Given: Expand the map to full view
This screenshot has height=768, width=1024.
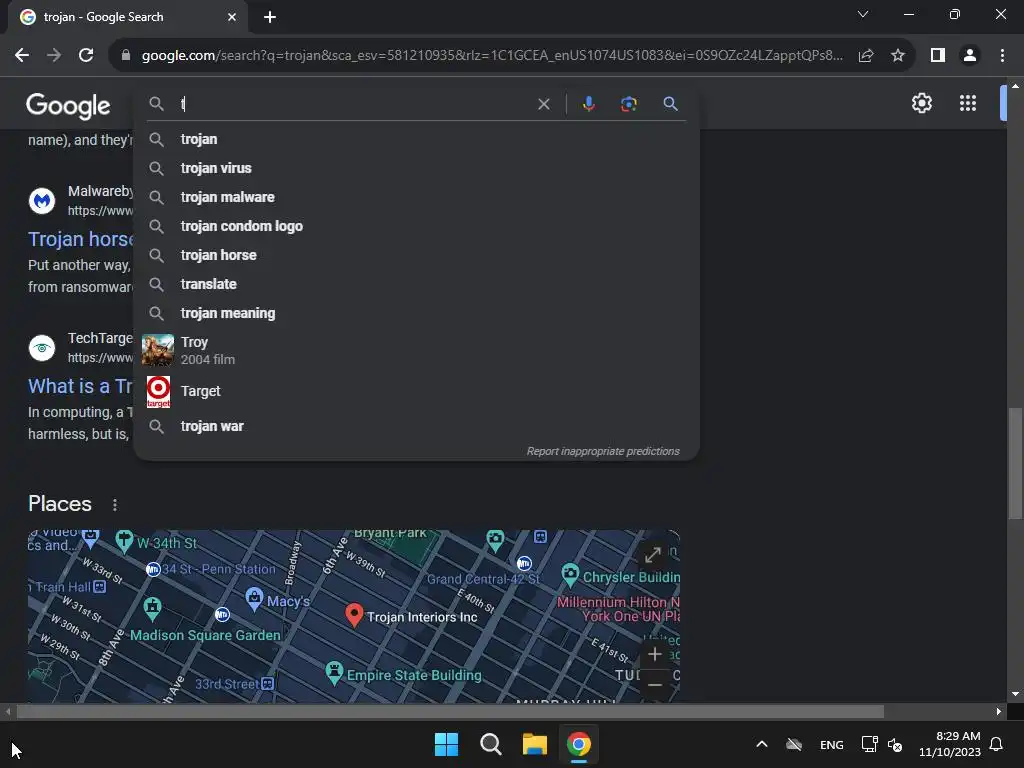Looking at the screenshot, I should coord(652,555).
